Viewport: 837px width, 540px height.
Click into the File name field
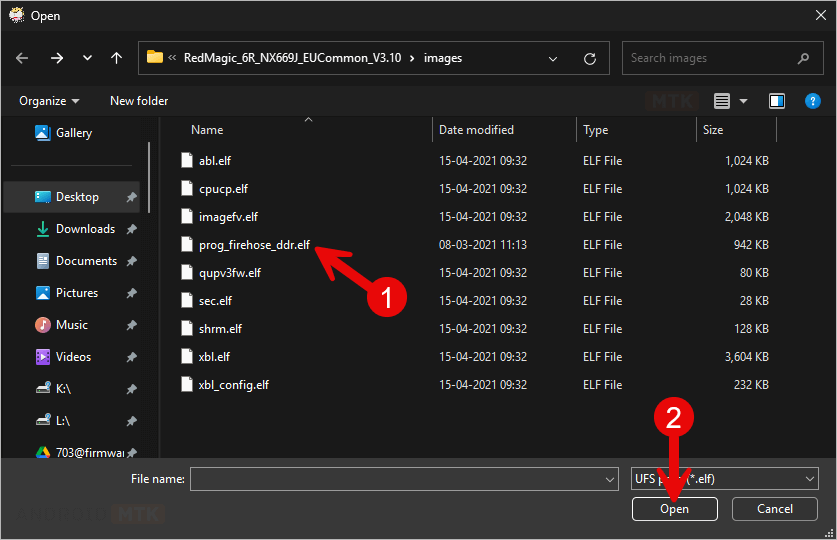(x=397, y=479)
